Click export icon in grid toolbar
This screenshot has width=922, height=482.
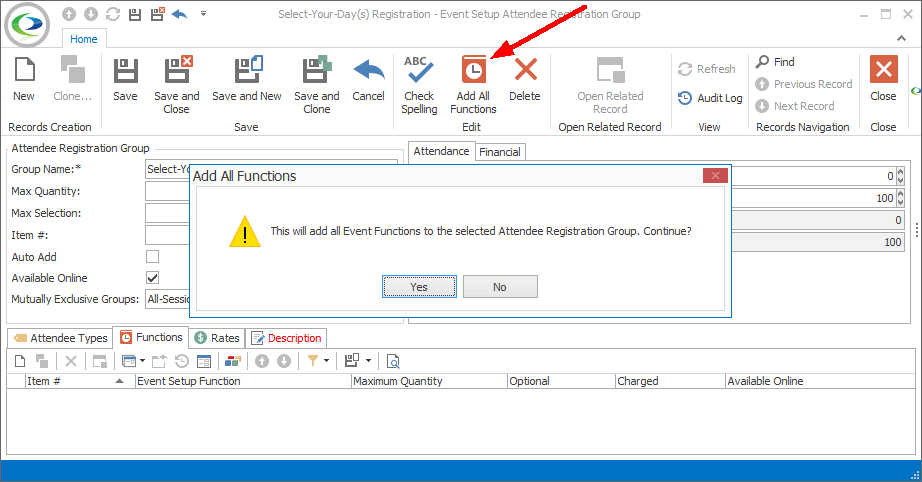point(159,361)
